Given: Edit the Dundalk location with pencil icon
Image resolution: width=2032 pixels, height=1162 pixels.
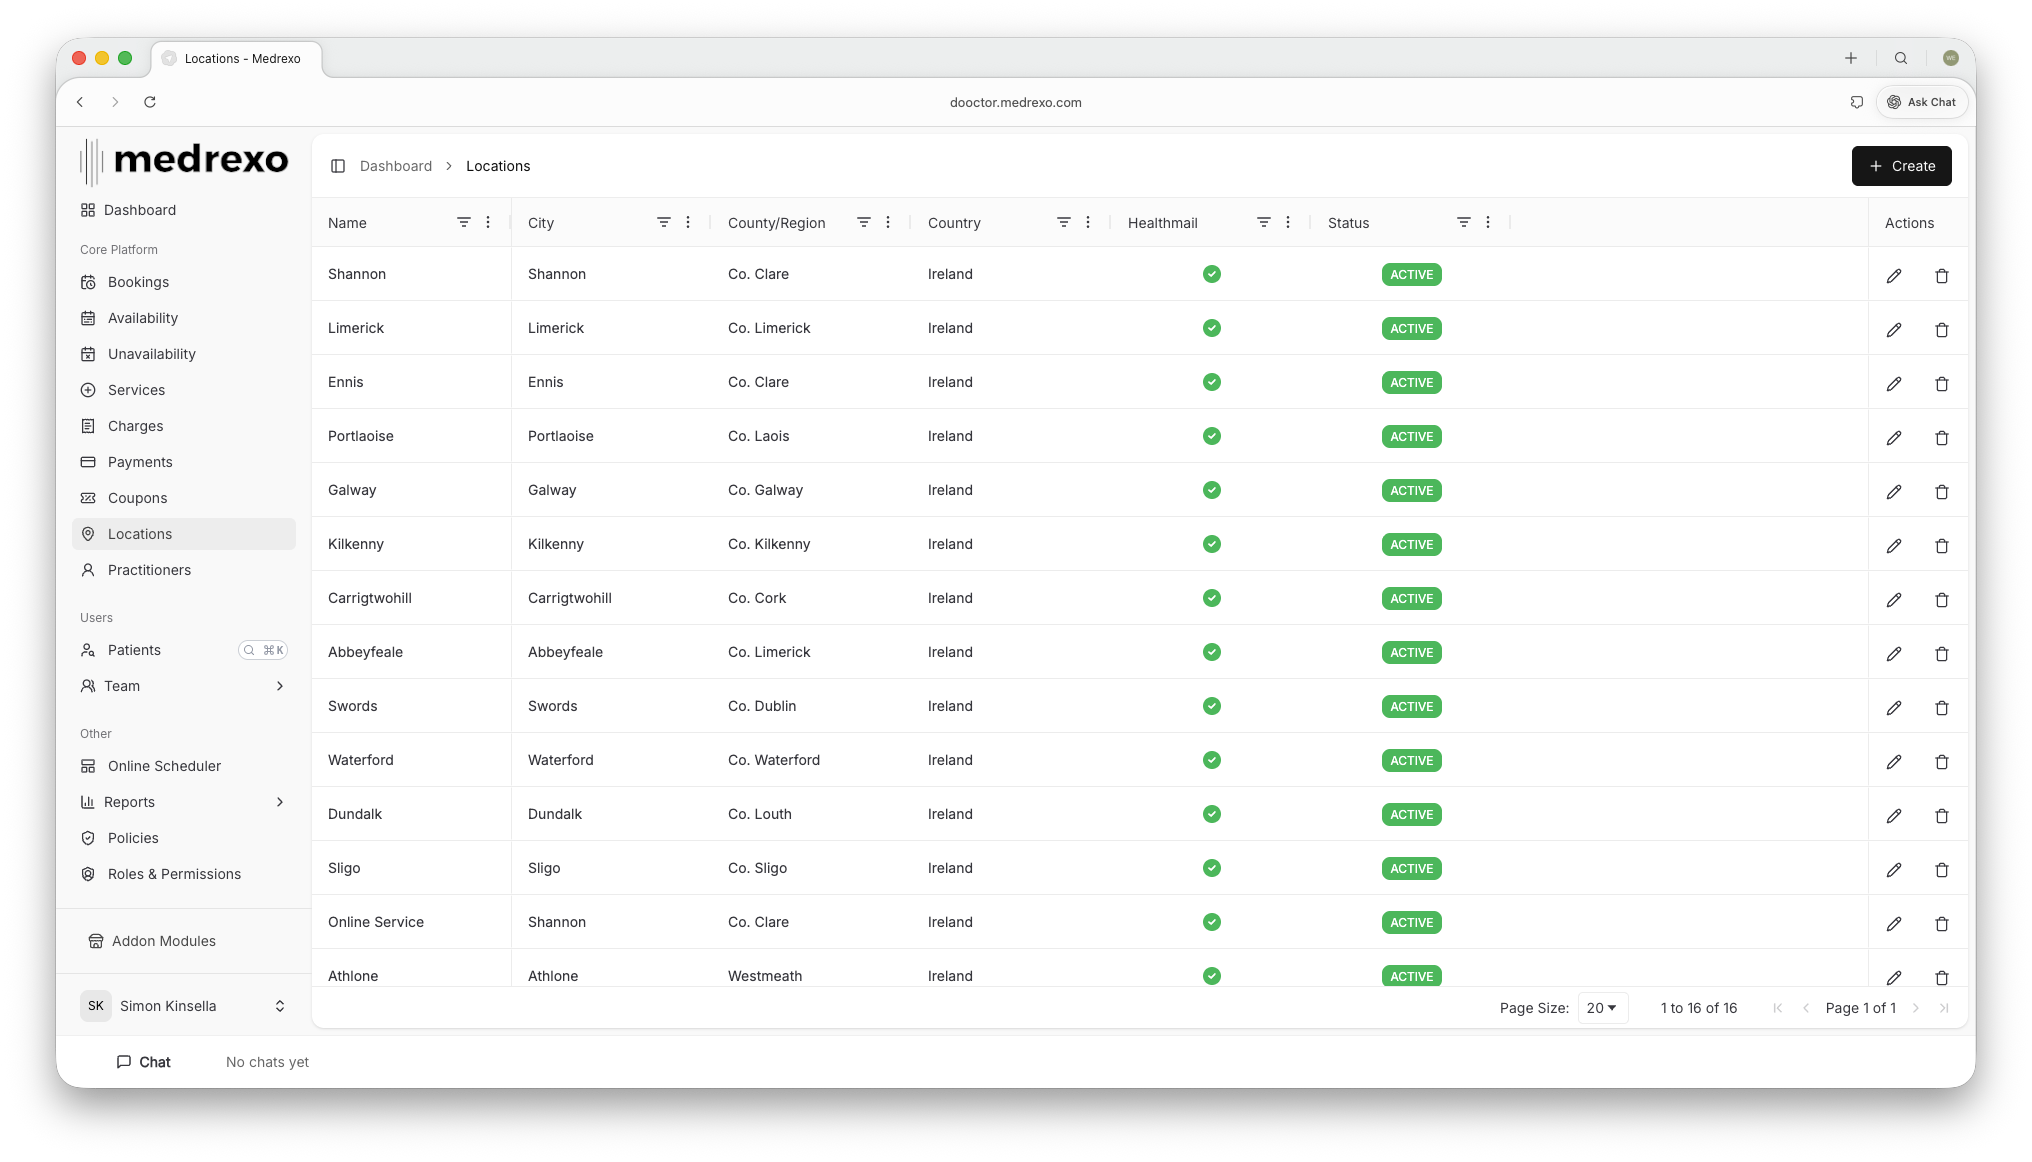Looking at the screenshot, I should click(1893, 816).
